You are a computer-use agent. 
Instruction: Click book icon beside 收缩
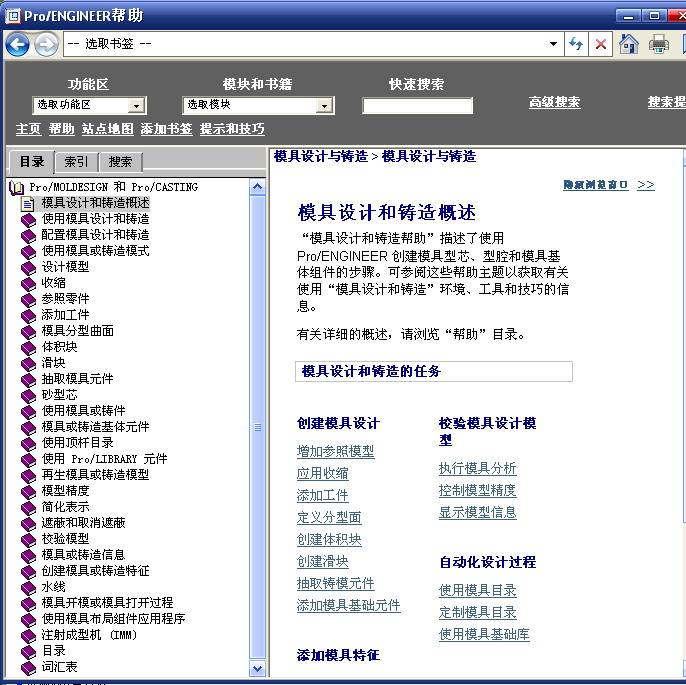click(x=28, y=284)
